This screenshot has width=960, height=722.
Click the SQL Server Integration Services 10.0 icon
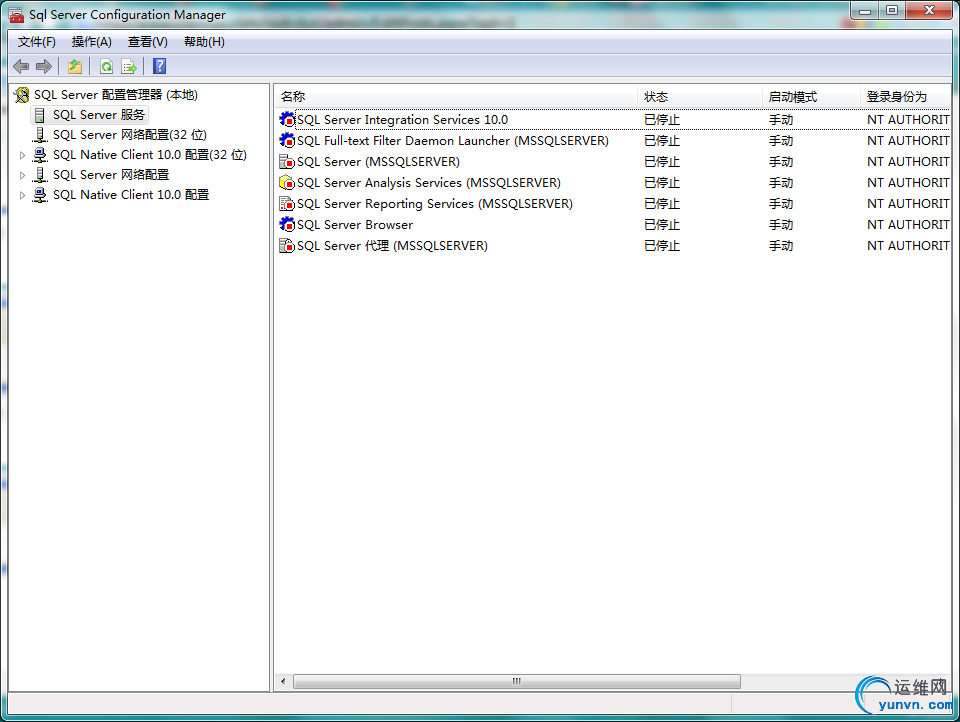(x=287, y=119)
